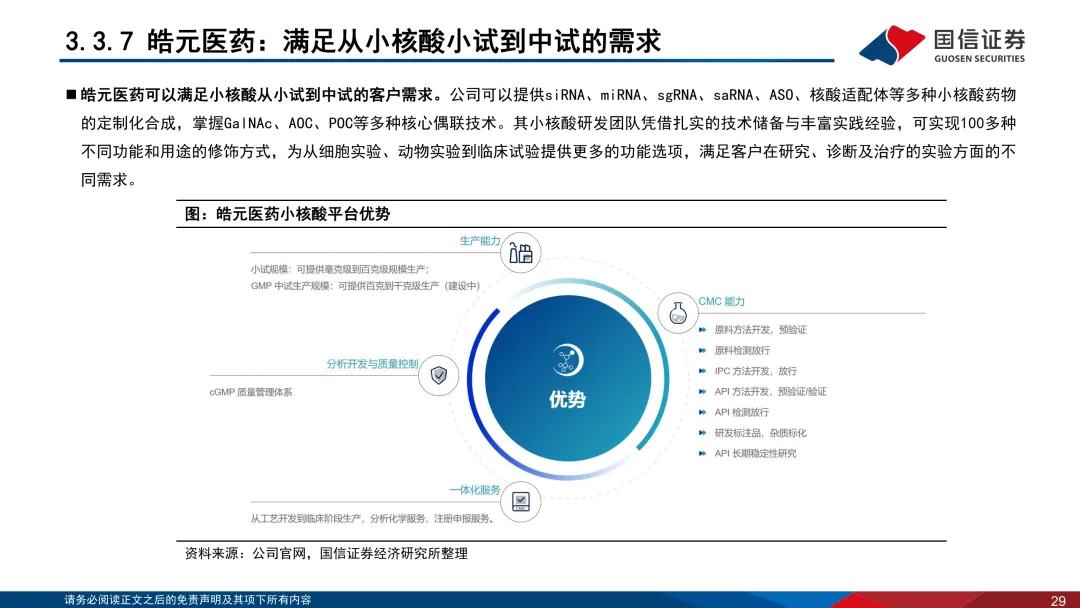Image resolution: width=1080 pixels, height=608 pixels.
Task: Click the bullet API 方法开发，预验证/验证
Action: coord(770,392)
